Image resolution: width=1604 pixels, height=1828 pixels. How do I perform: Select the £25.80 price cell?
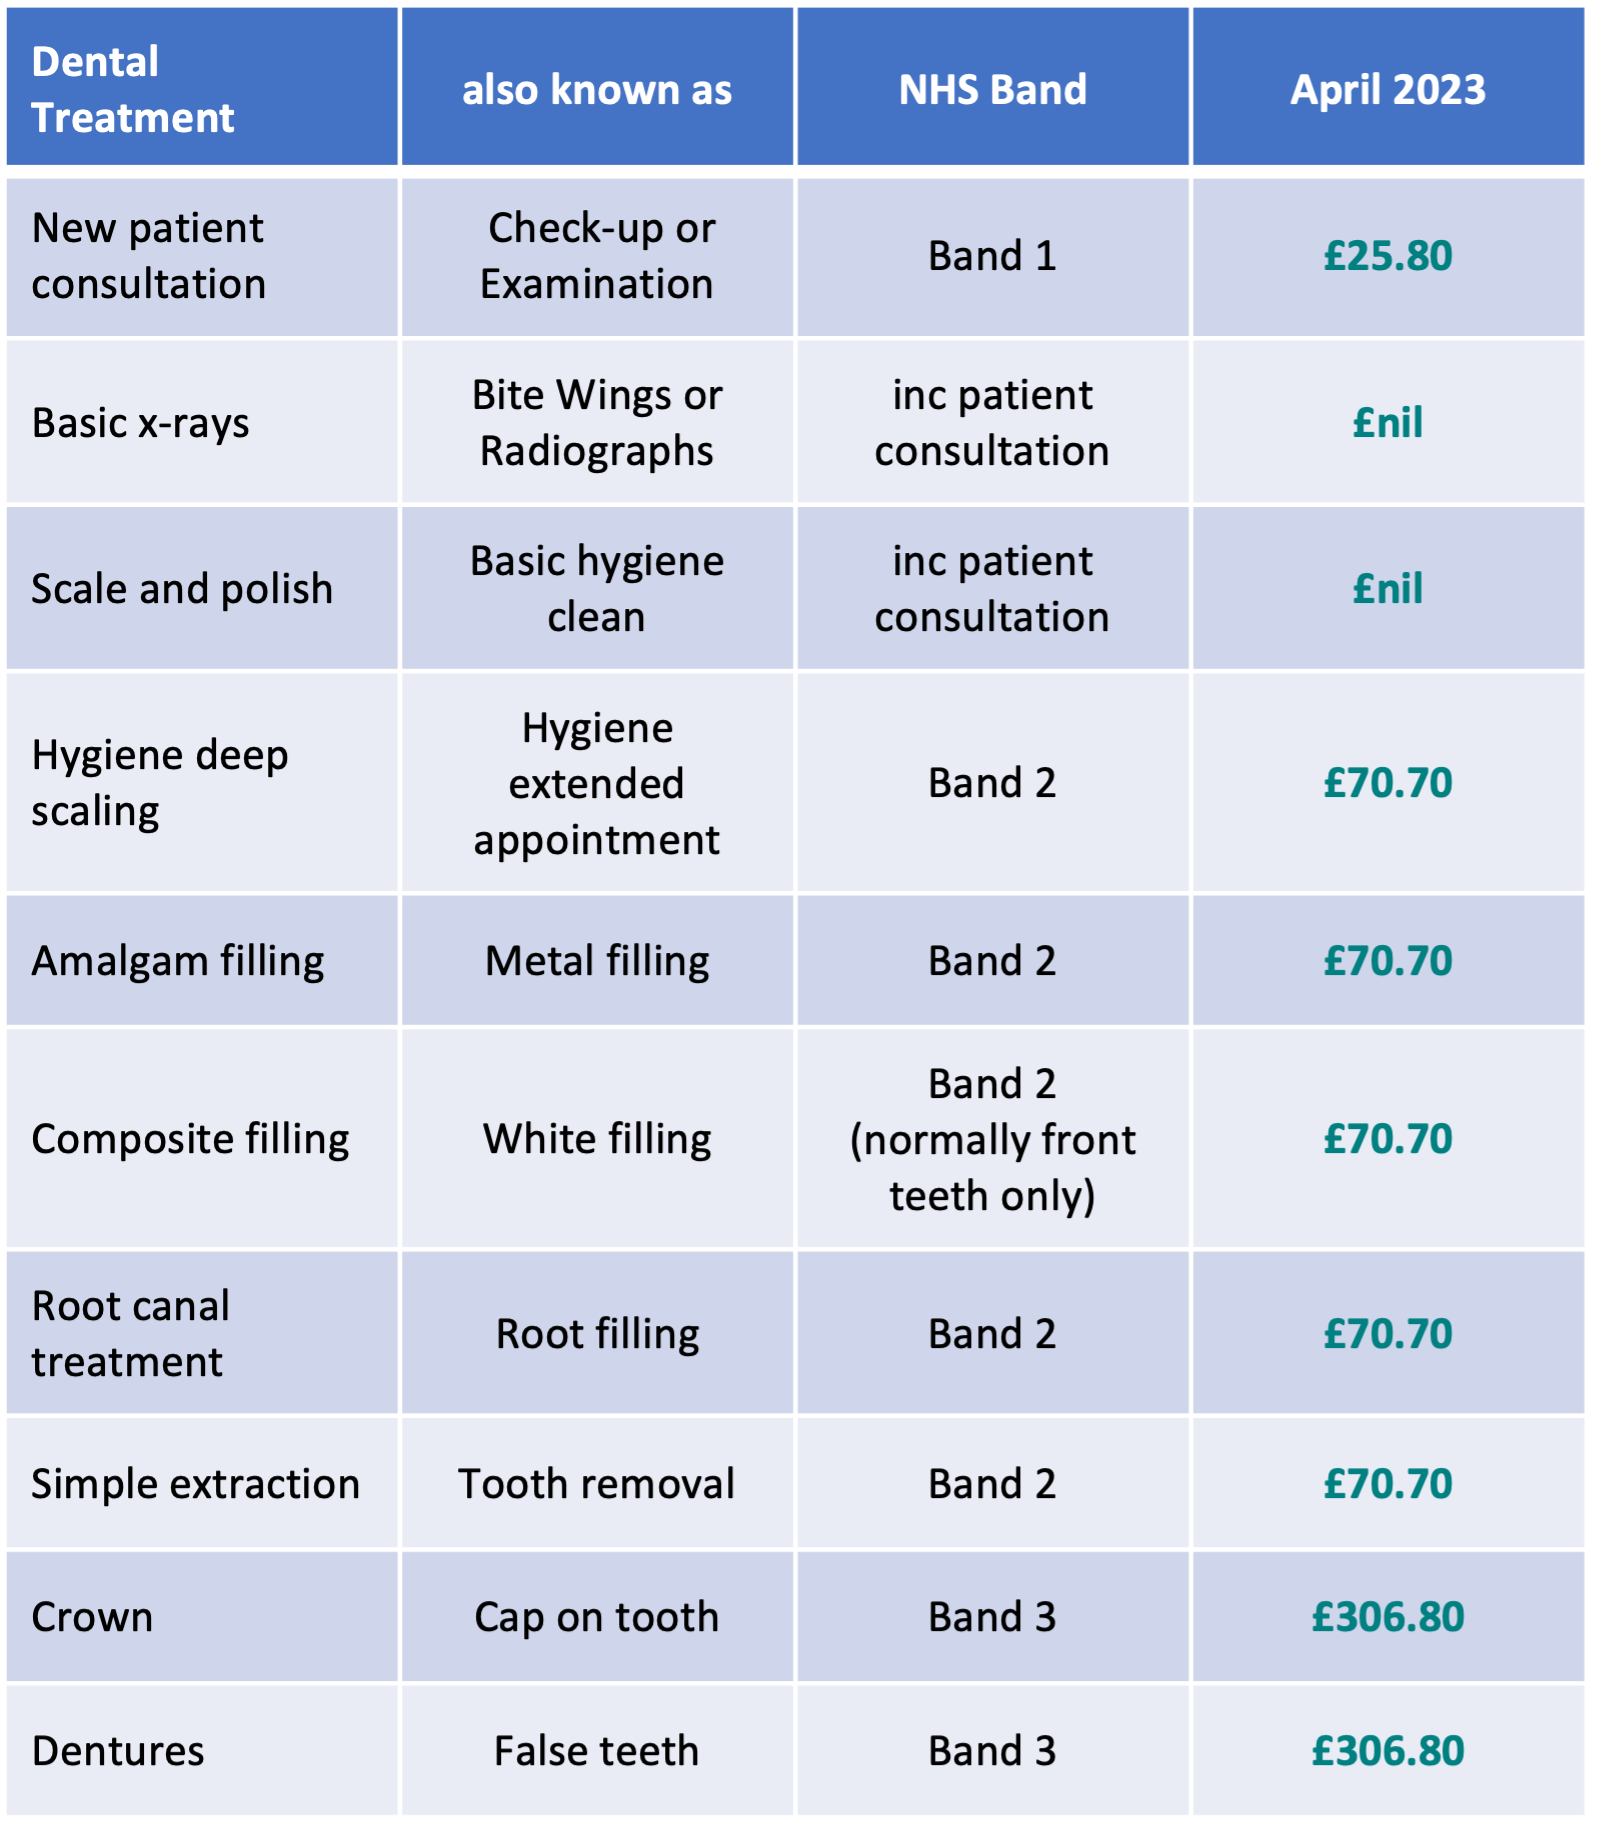pyautogui.click(x=1388, y=257)
